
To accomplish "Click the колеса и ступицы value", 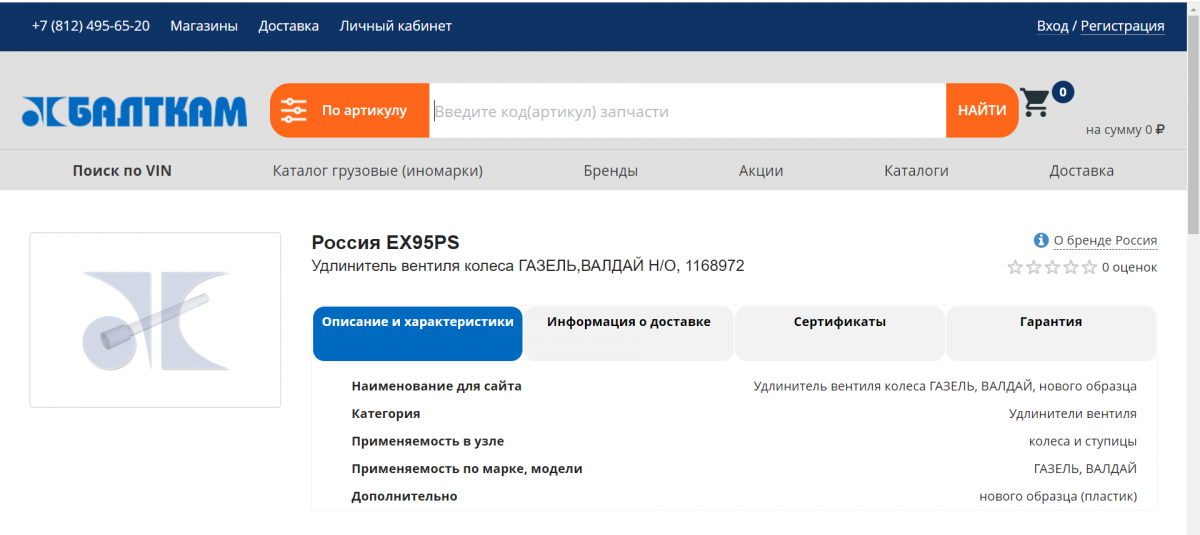I will tap(1083, 441).
